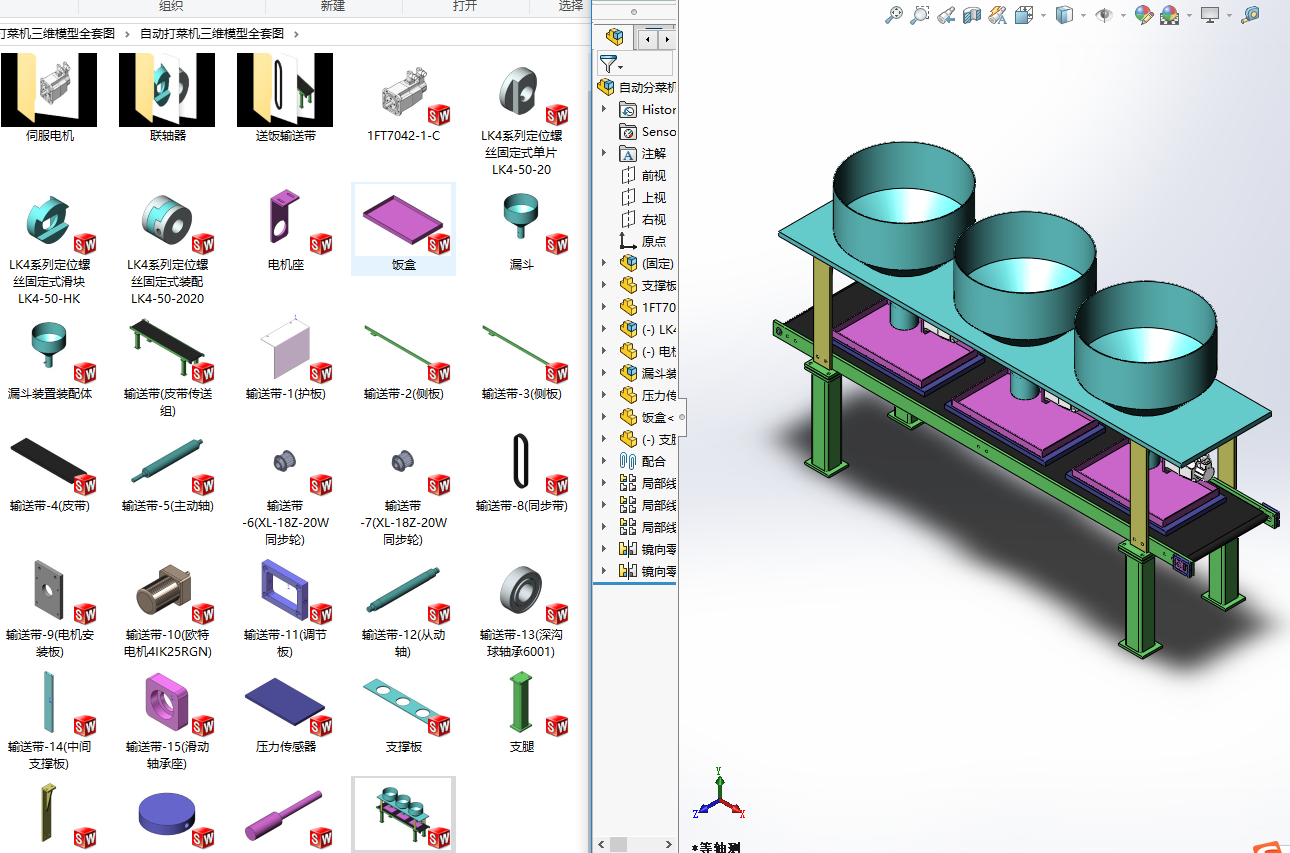This screenshot has height=853, width=1290.
Task: Select the Sensors folder in tree
Action: coord(648,131)
